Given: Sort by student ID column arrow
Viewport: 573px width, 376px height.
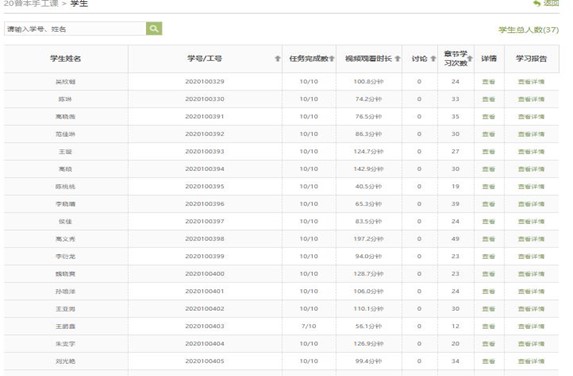Looking at the screenshot, I should [x=277, y=59].
